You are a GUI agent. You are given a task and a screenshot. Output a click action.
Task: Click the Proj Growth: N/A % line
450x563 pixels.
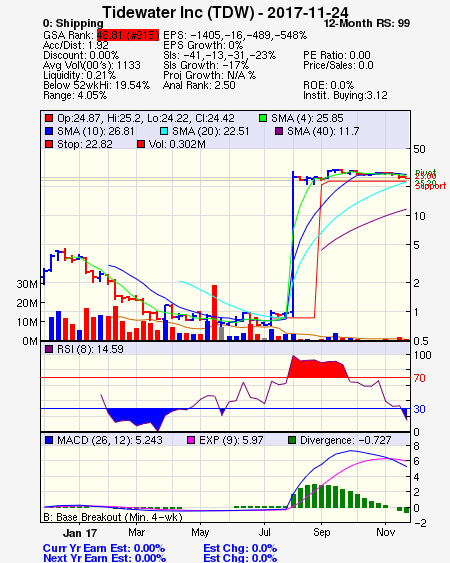coord(209,75)
